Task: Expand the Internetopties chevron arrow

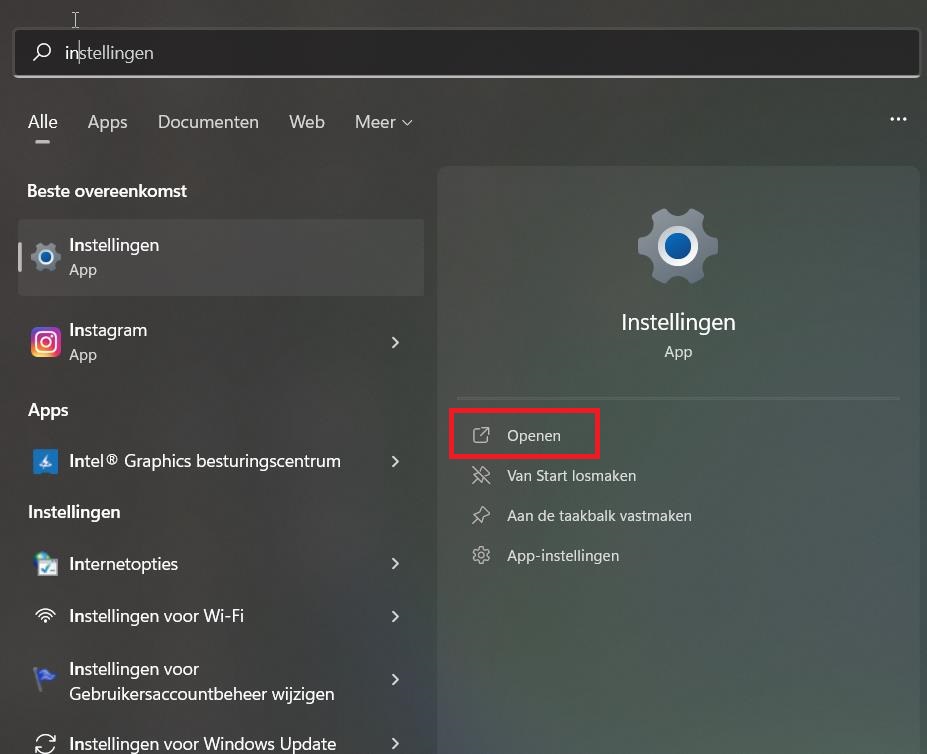Action: click(395, 564)
